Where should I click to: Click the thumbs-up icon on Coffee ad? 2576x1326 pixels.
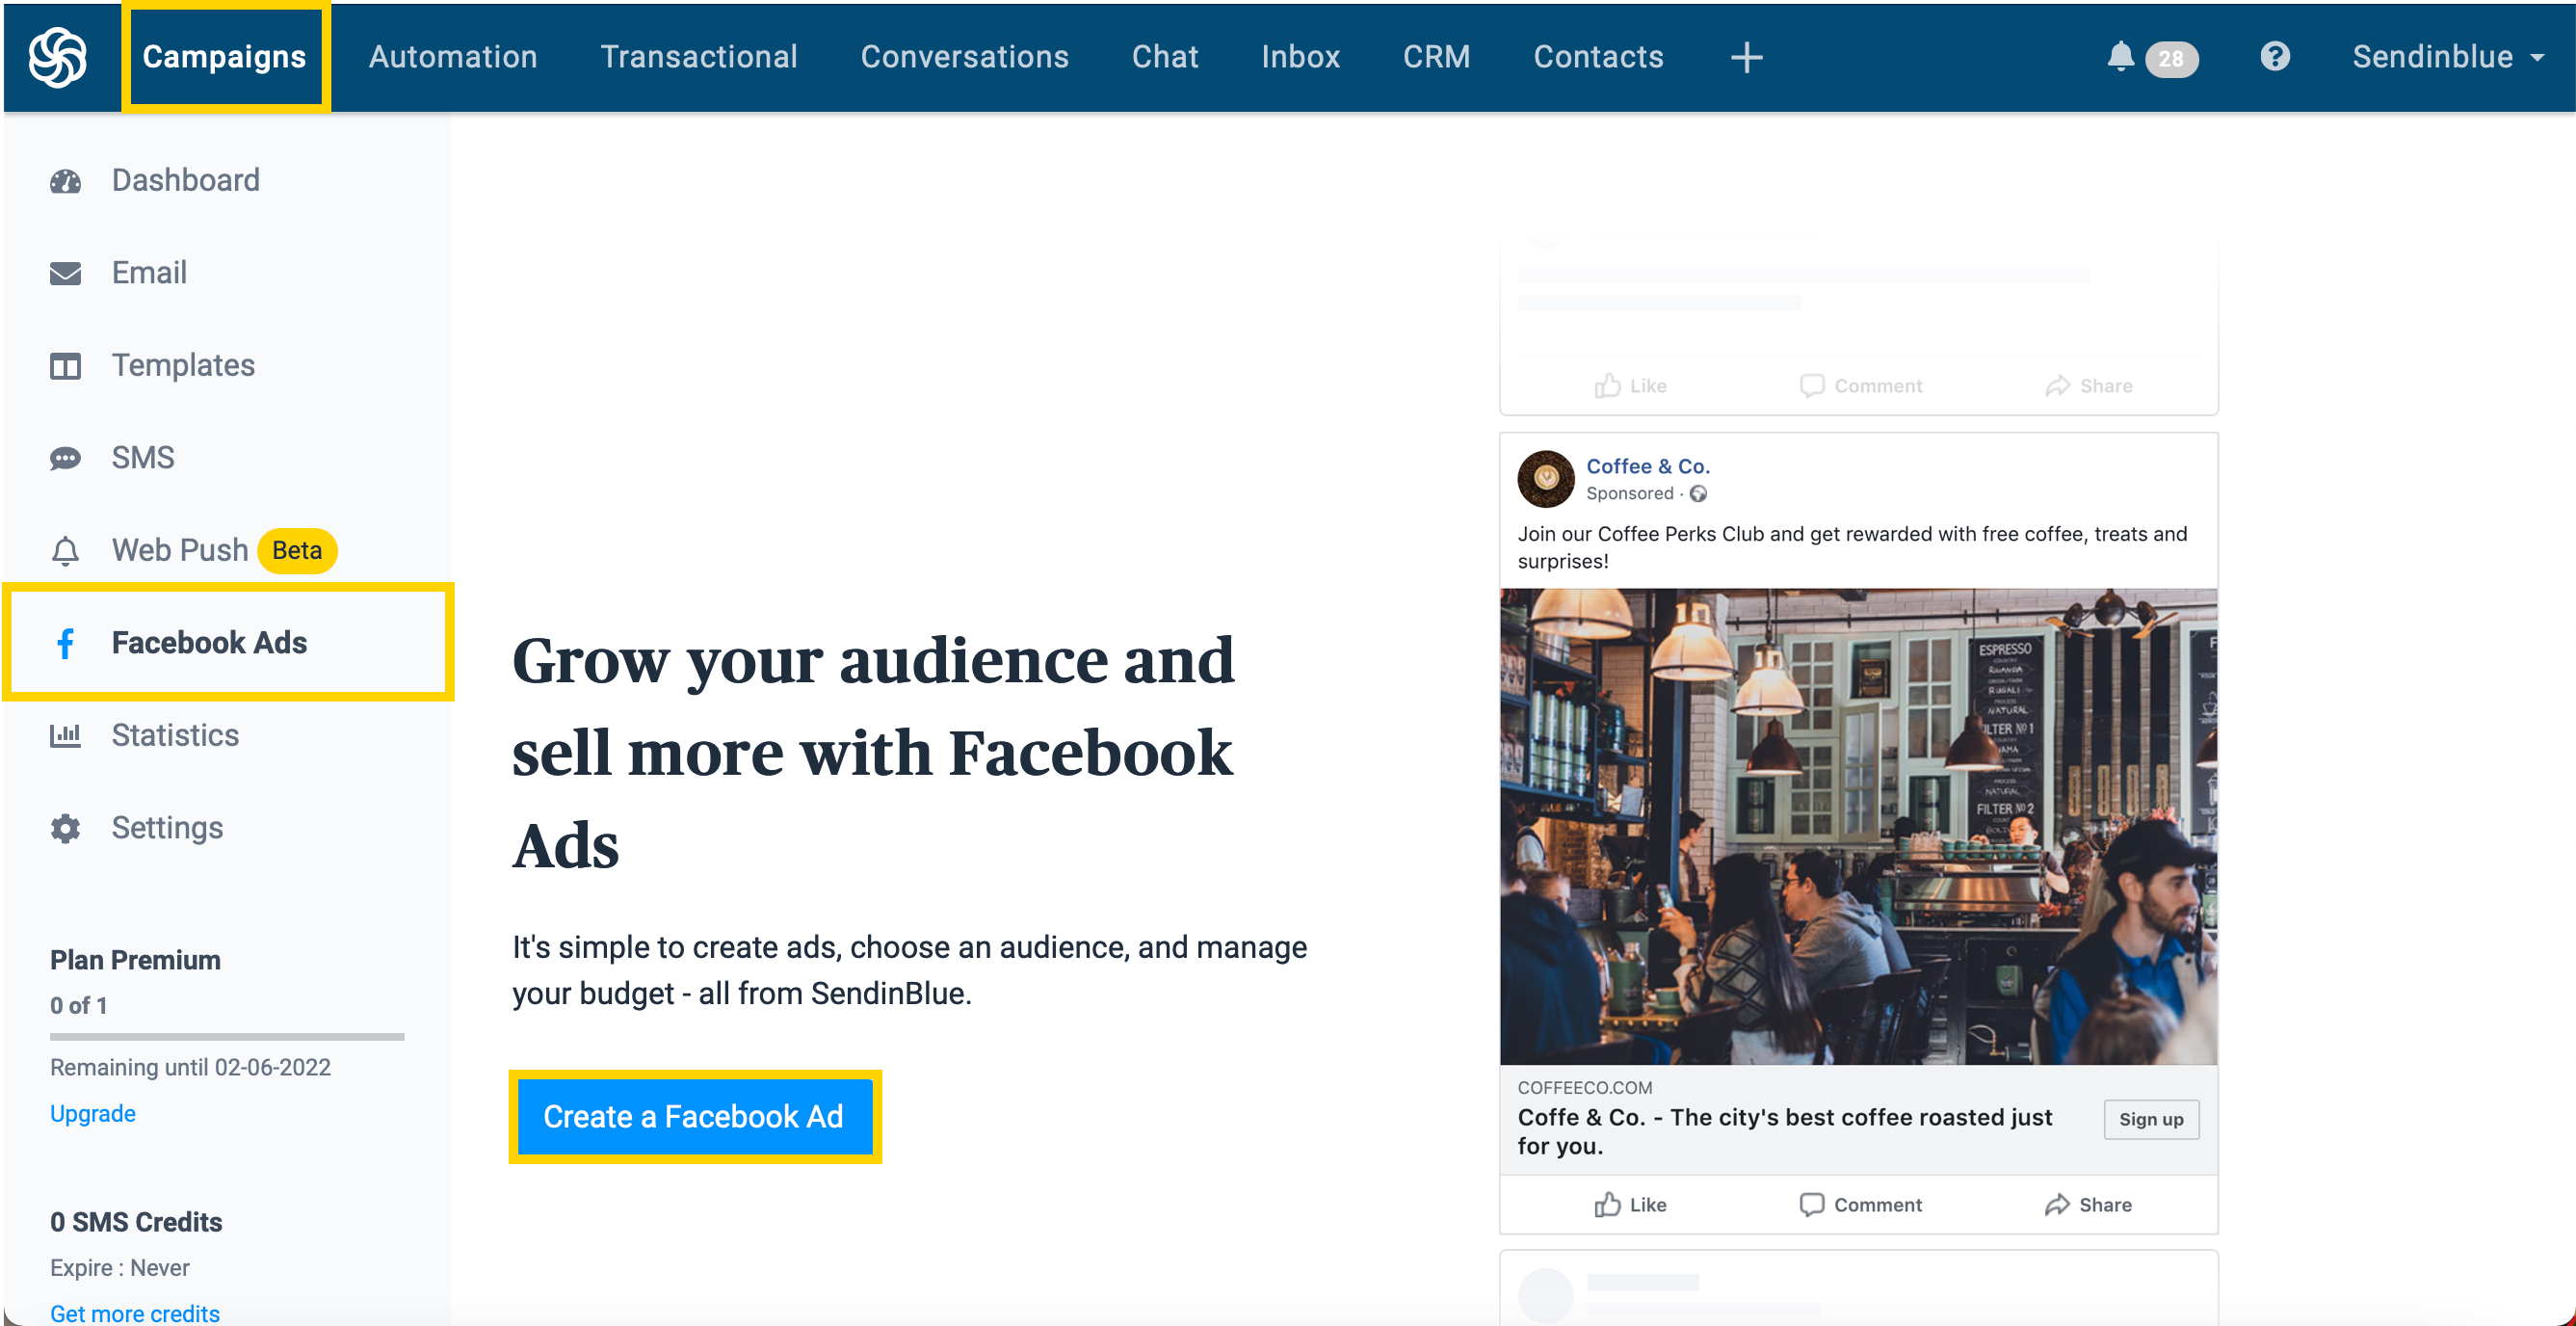coord(1607,1204)
